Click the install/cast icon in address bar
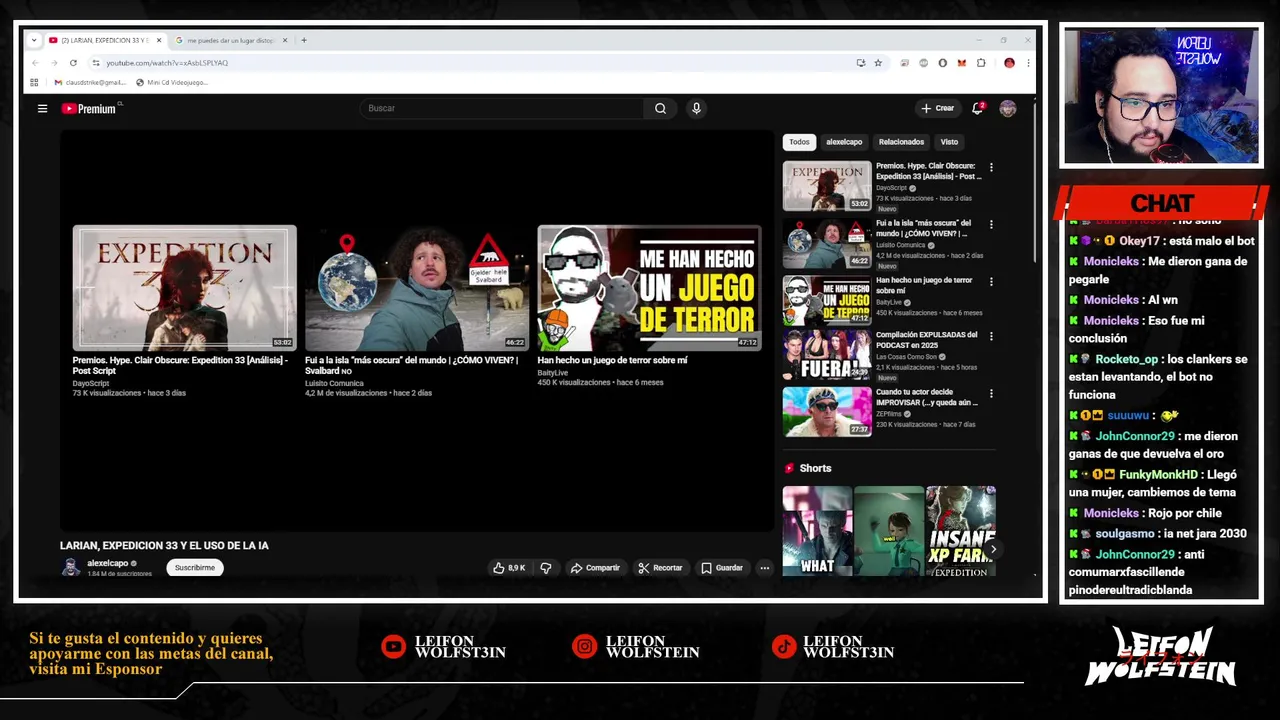1280x720 pixels. [x=860, y=63]
